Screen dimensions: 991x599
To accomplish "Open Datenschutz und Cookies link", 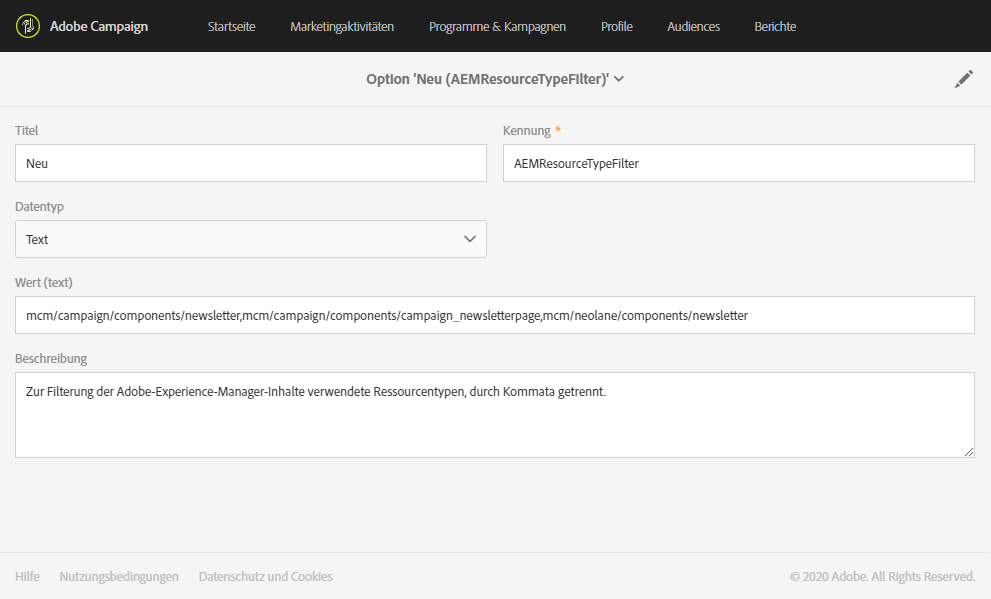I will pyautogui.click(x=265, y=576).
